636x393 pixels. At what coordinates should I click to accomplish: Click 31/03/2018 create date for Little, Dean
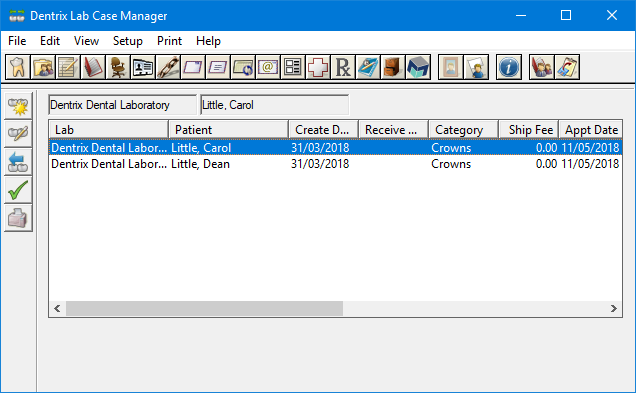[320, 164]
